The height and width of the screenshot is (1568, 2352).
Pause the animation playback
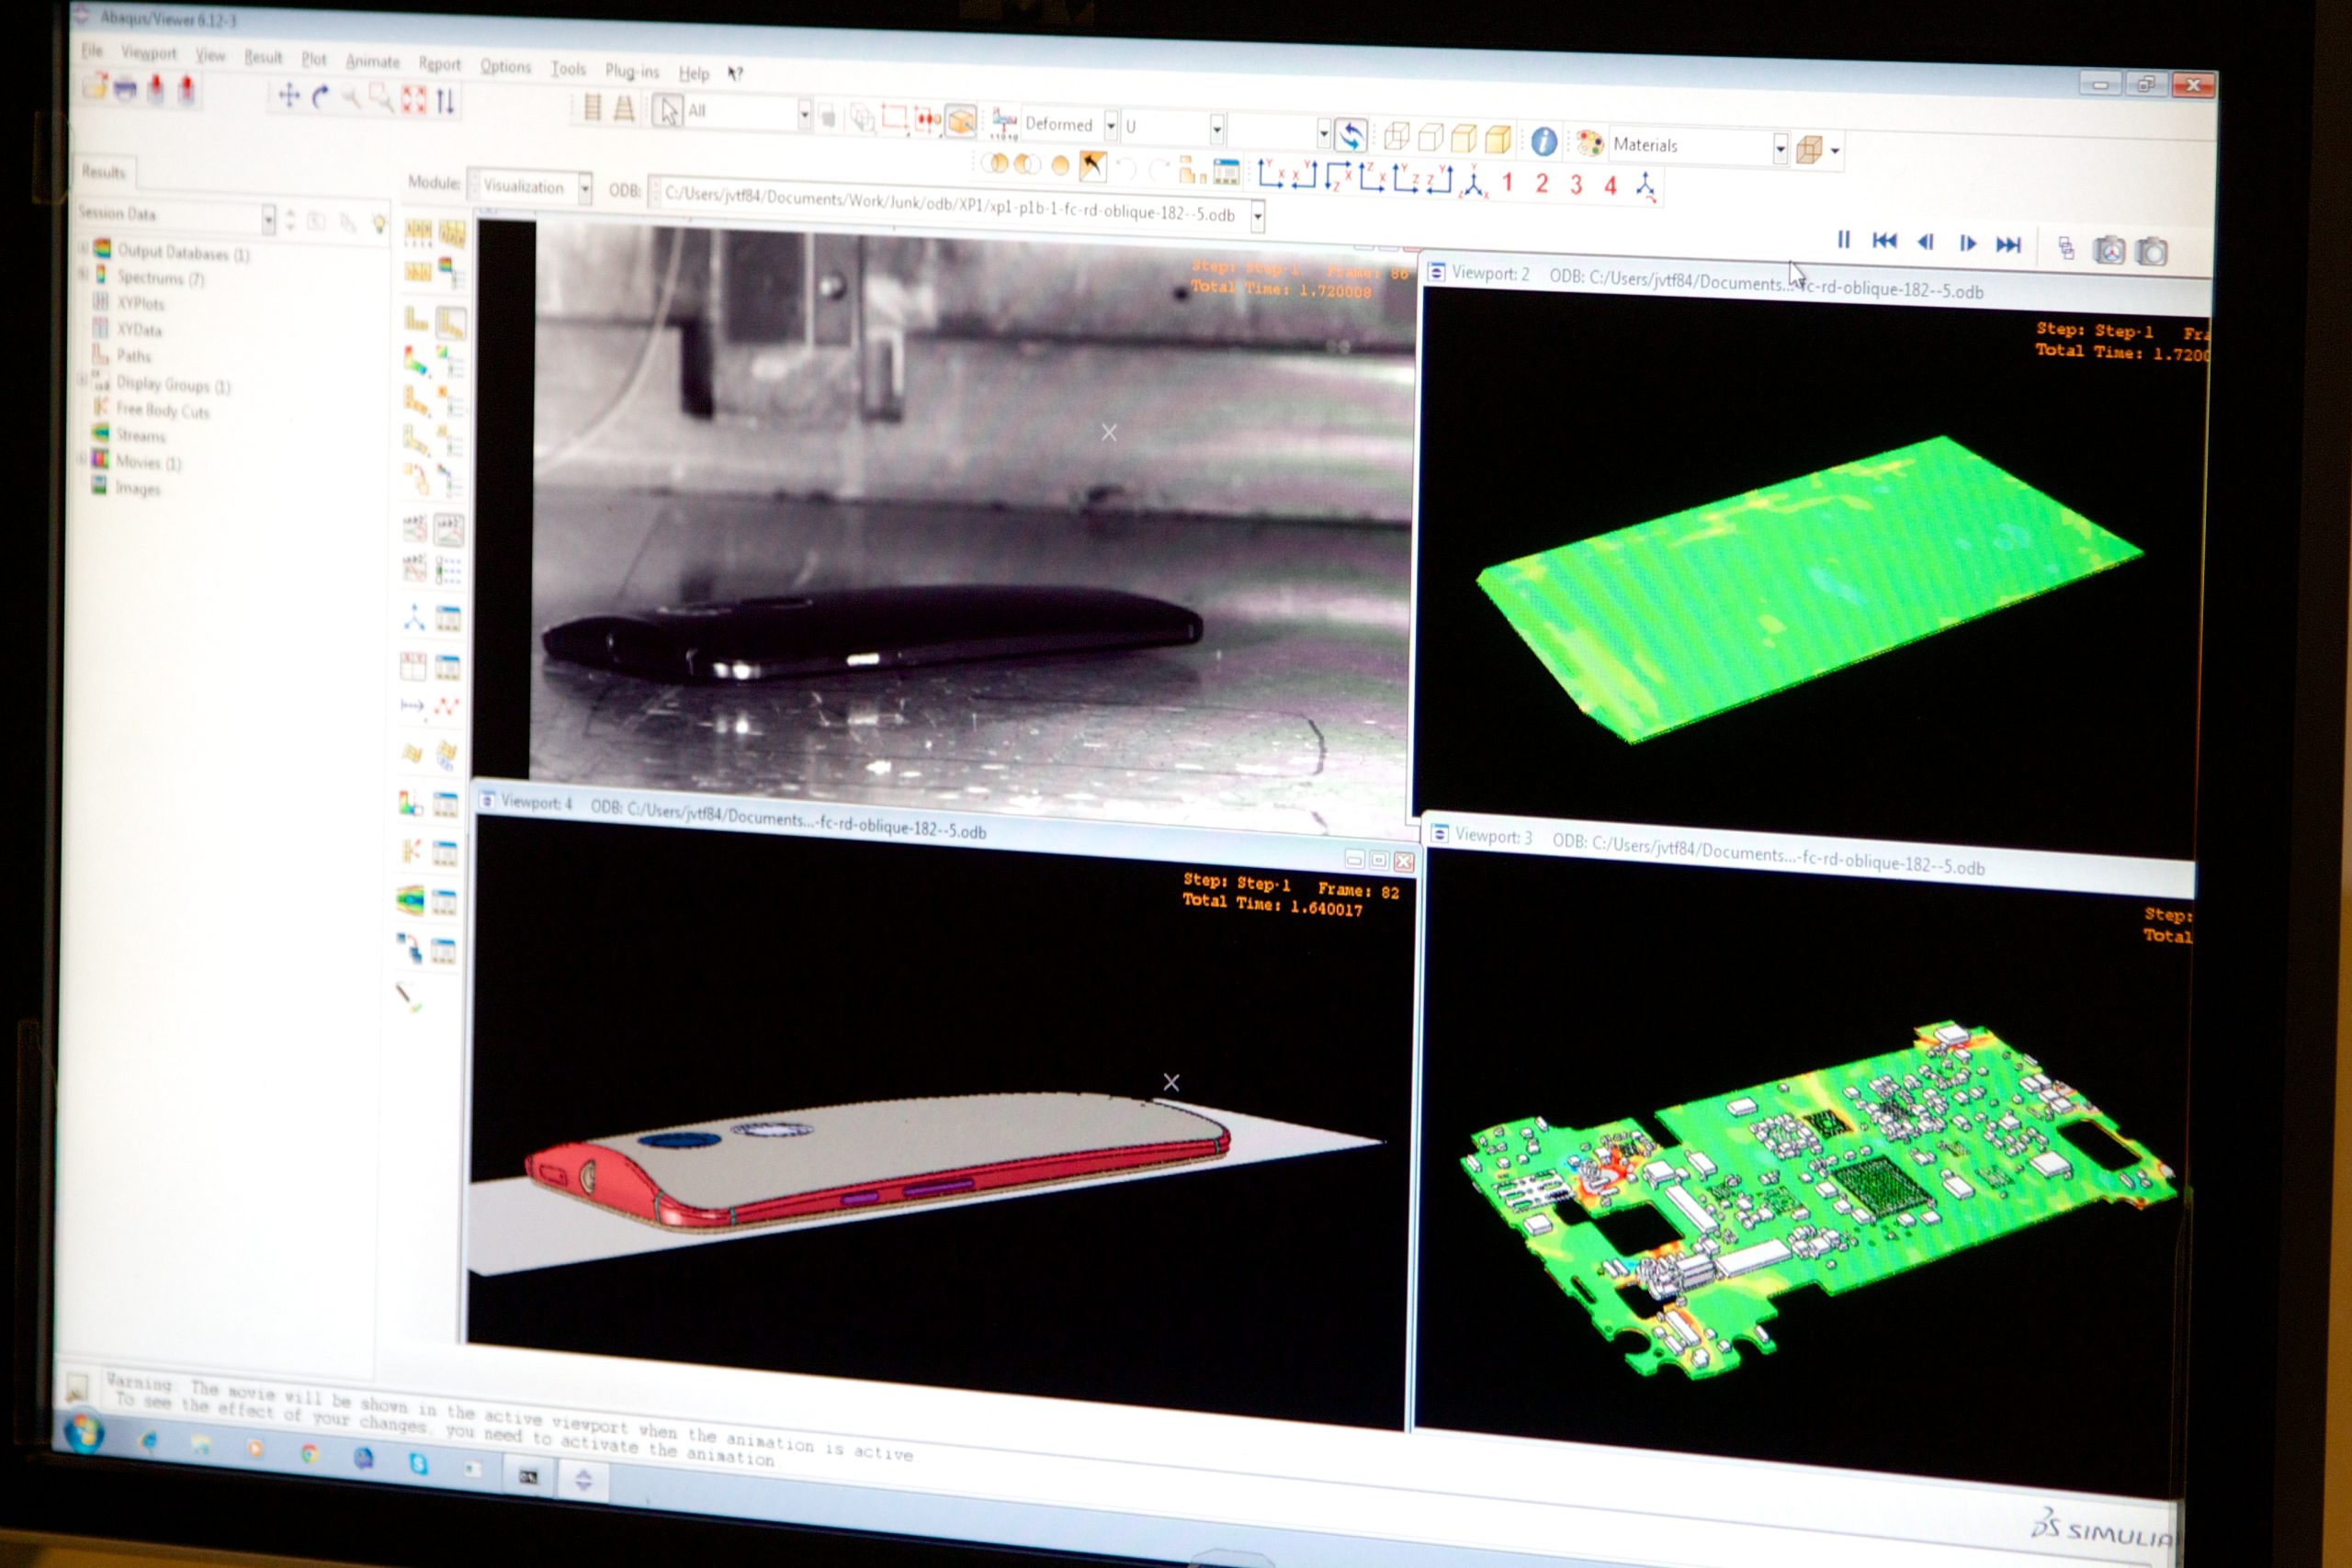tap(1844, 240)
